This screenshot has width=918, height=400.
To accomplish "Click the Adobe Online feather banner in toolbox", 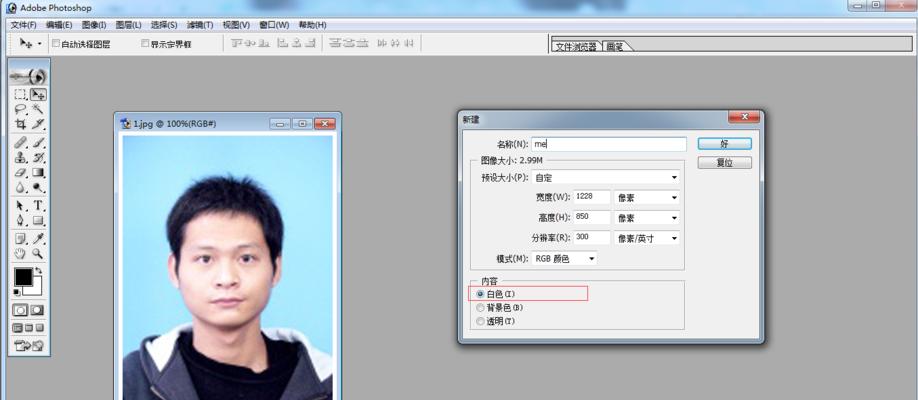I will tap(29, 76).
